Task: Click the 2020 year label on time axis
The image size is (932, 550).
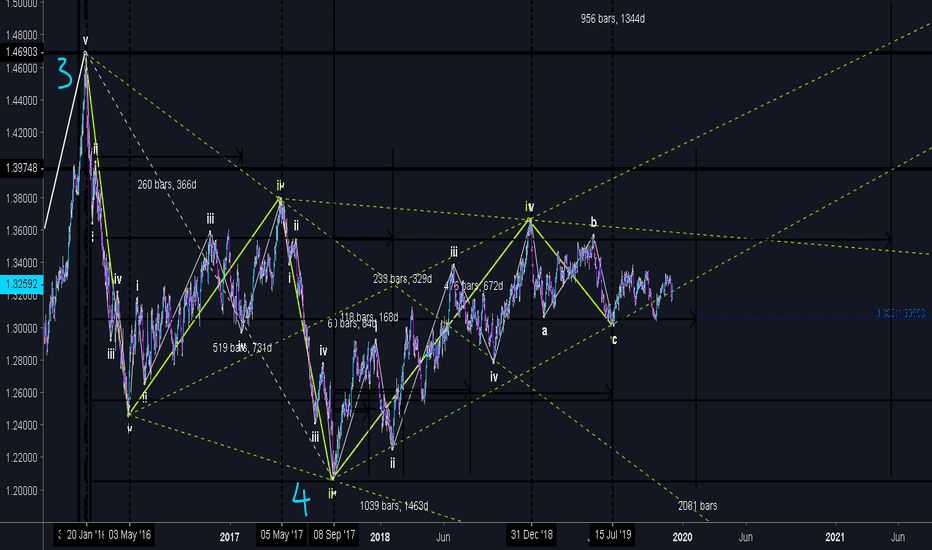Action: tap(682, 537)
